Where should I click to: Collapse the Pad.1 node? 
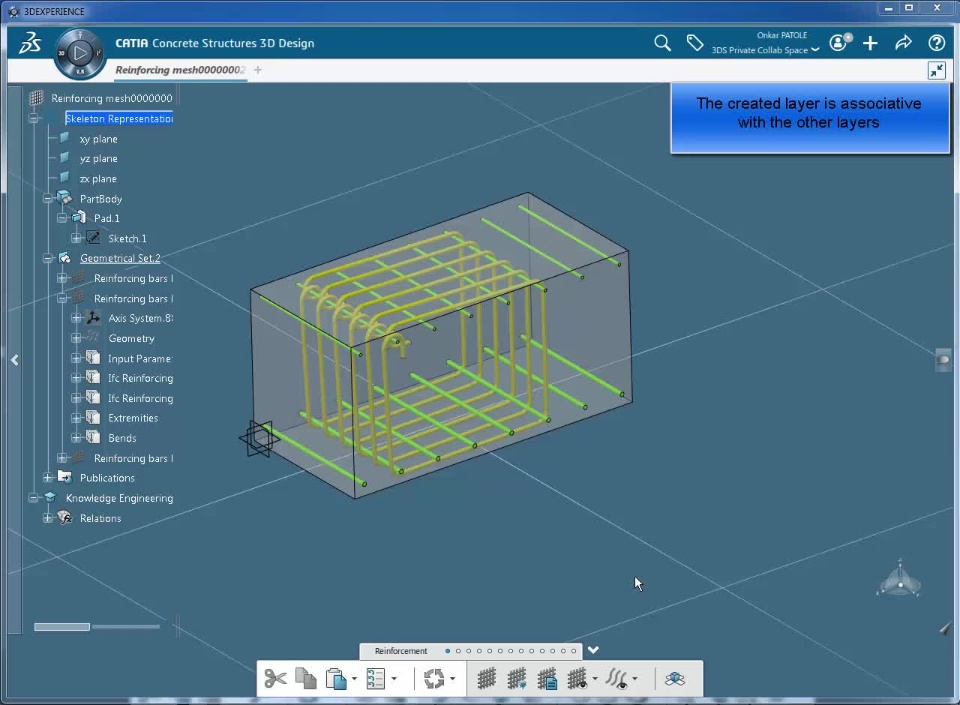tap(62, 218)
